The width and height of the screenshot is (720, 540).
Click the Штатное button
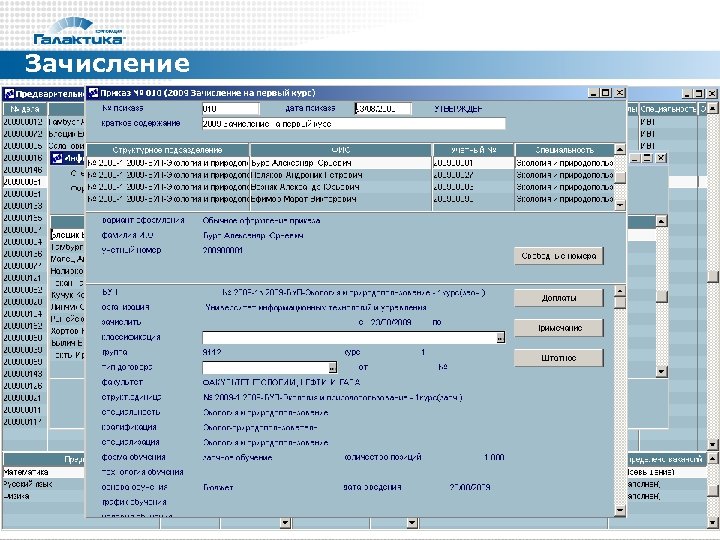(x=558, y=358)
